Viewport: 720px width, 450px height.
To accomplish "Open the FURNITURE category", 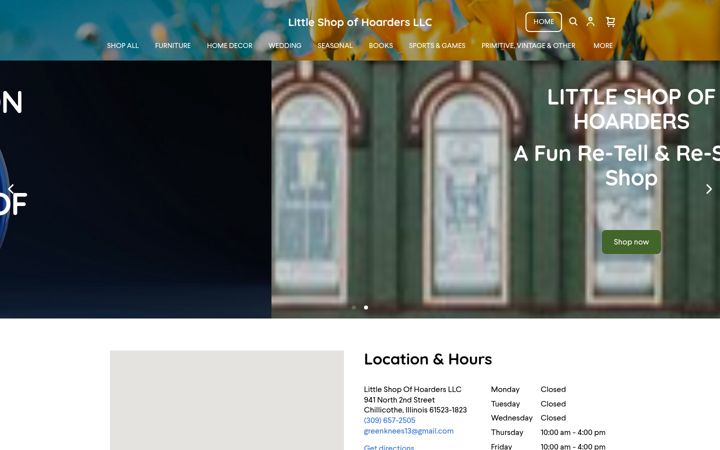I will pyautogui.click(x=173, y=45).
